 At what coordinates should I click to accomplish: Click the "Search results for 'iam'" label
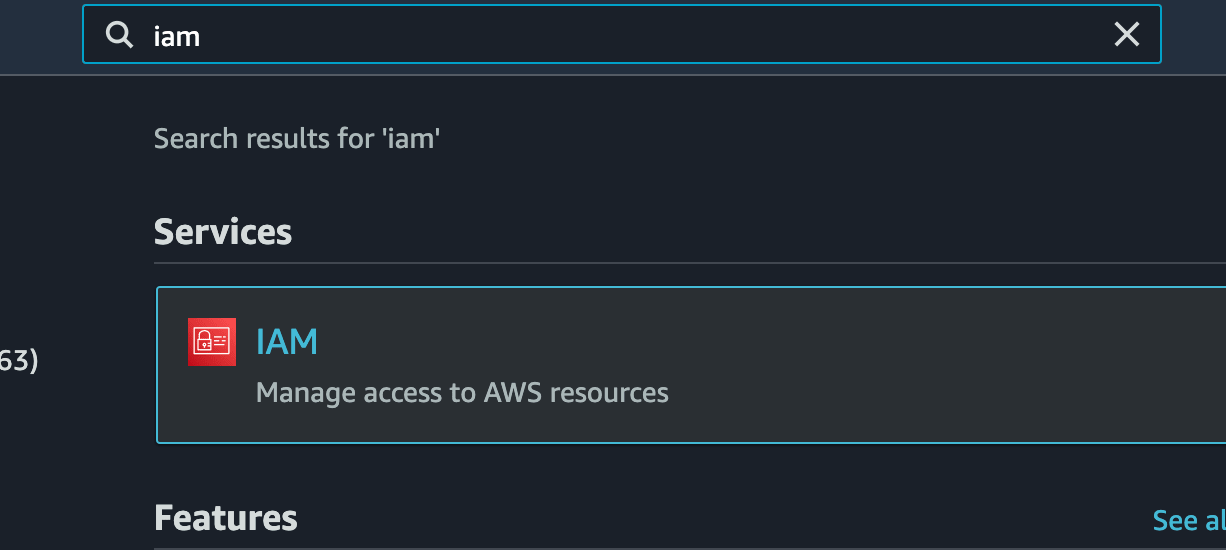(x=297, y=138)
